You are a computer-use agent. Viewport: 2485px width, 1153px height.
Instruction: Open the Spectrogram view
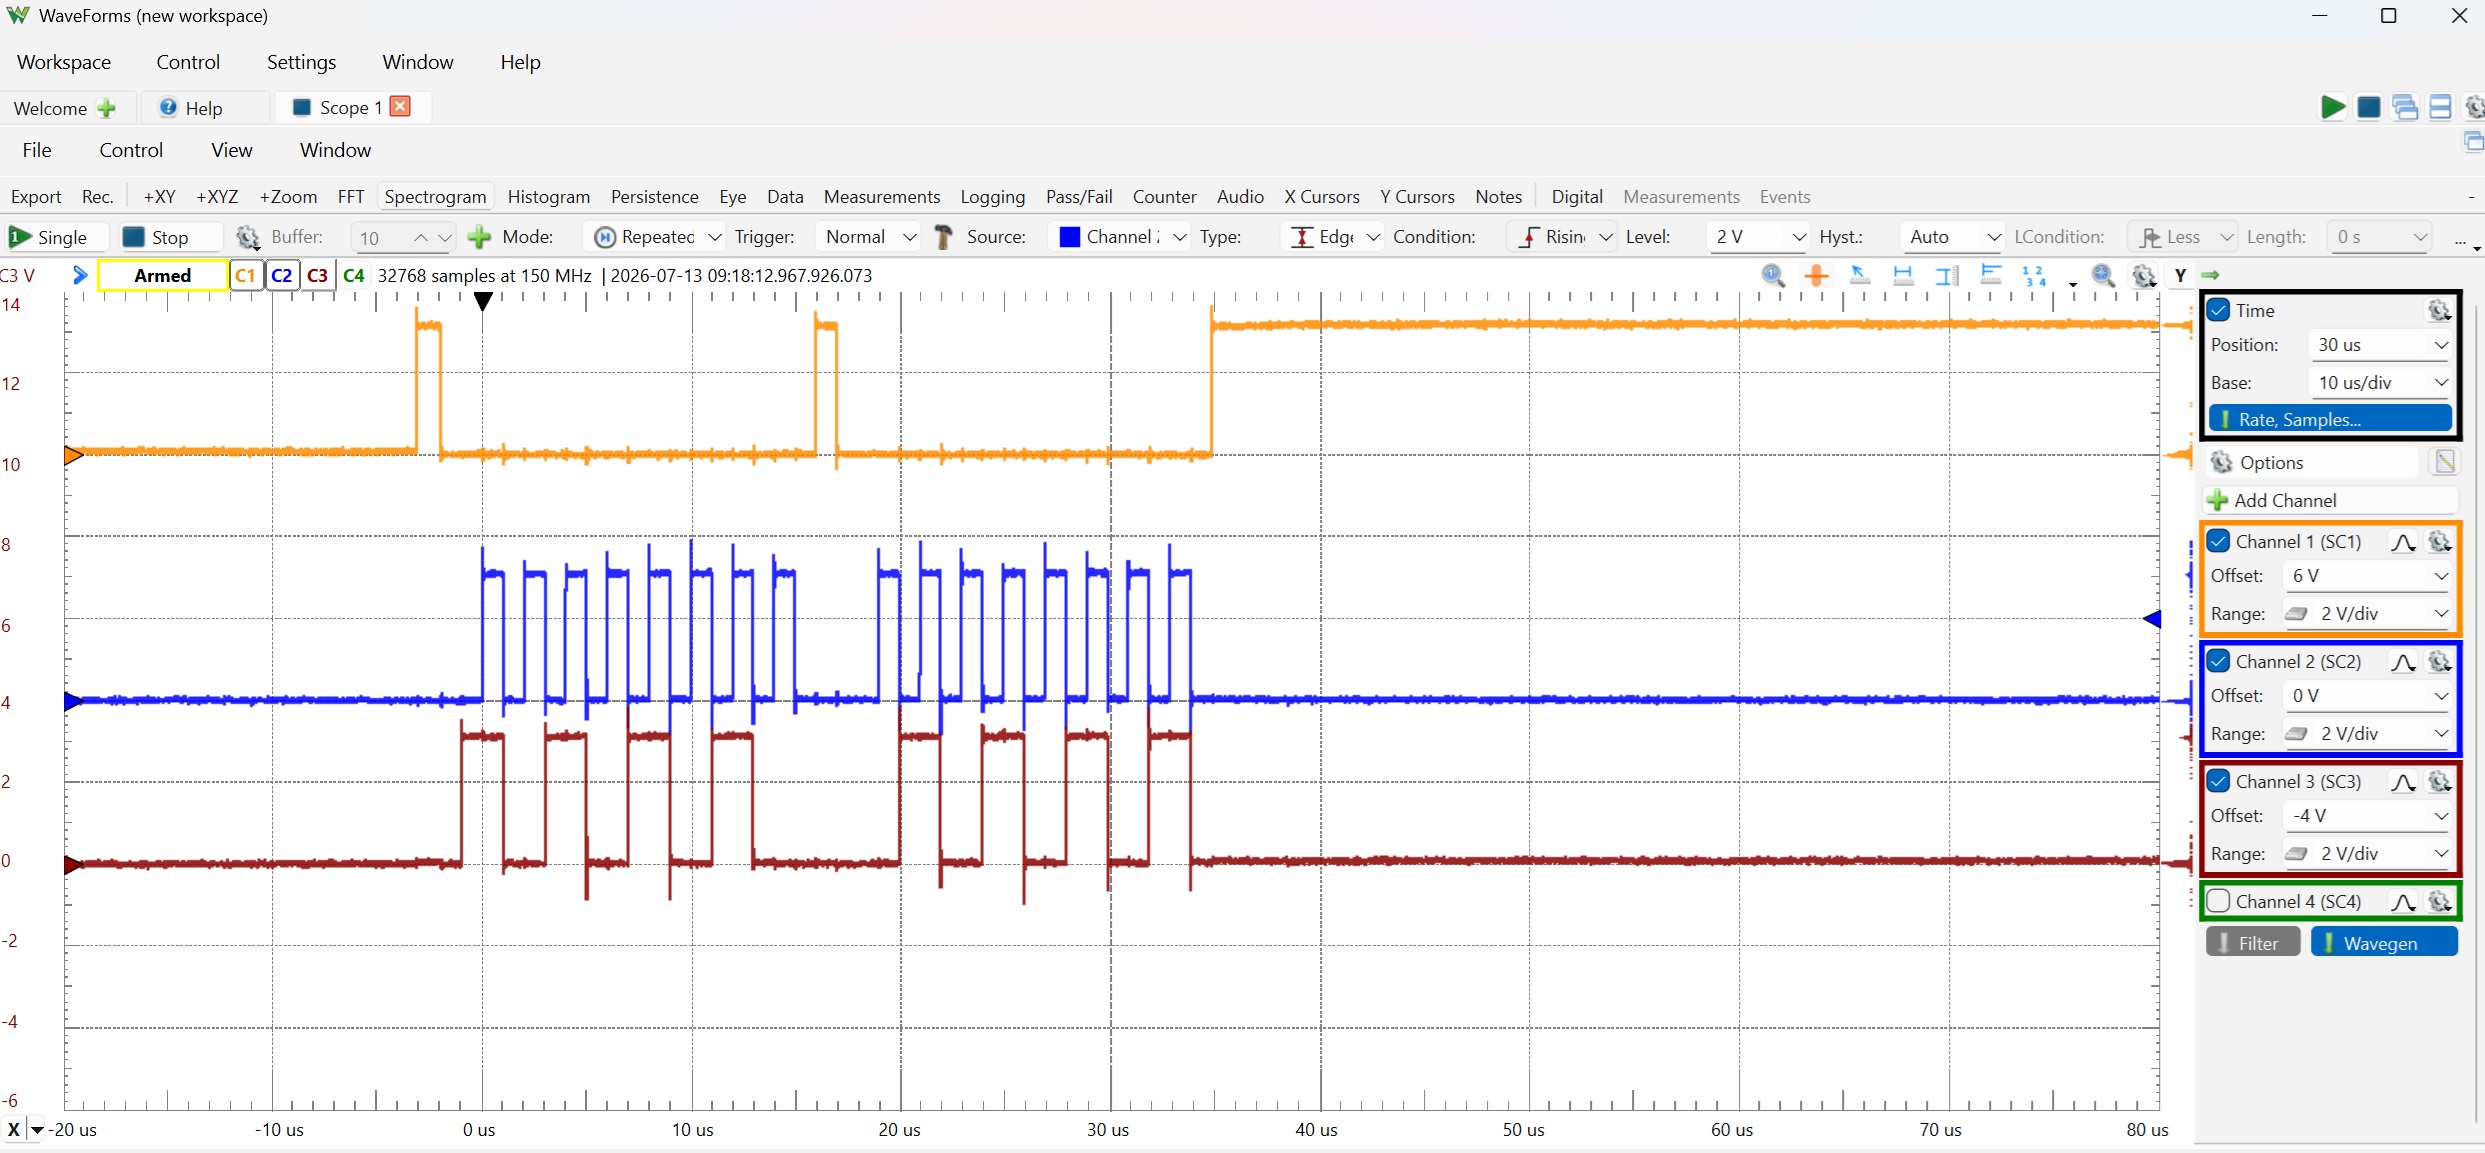(x=435, y=197)
